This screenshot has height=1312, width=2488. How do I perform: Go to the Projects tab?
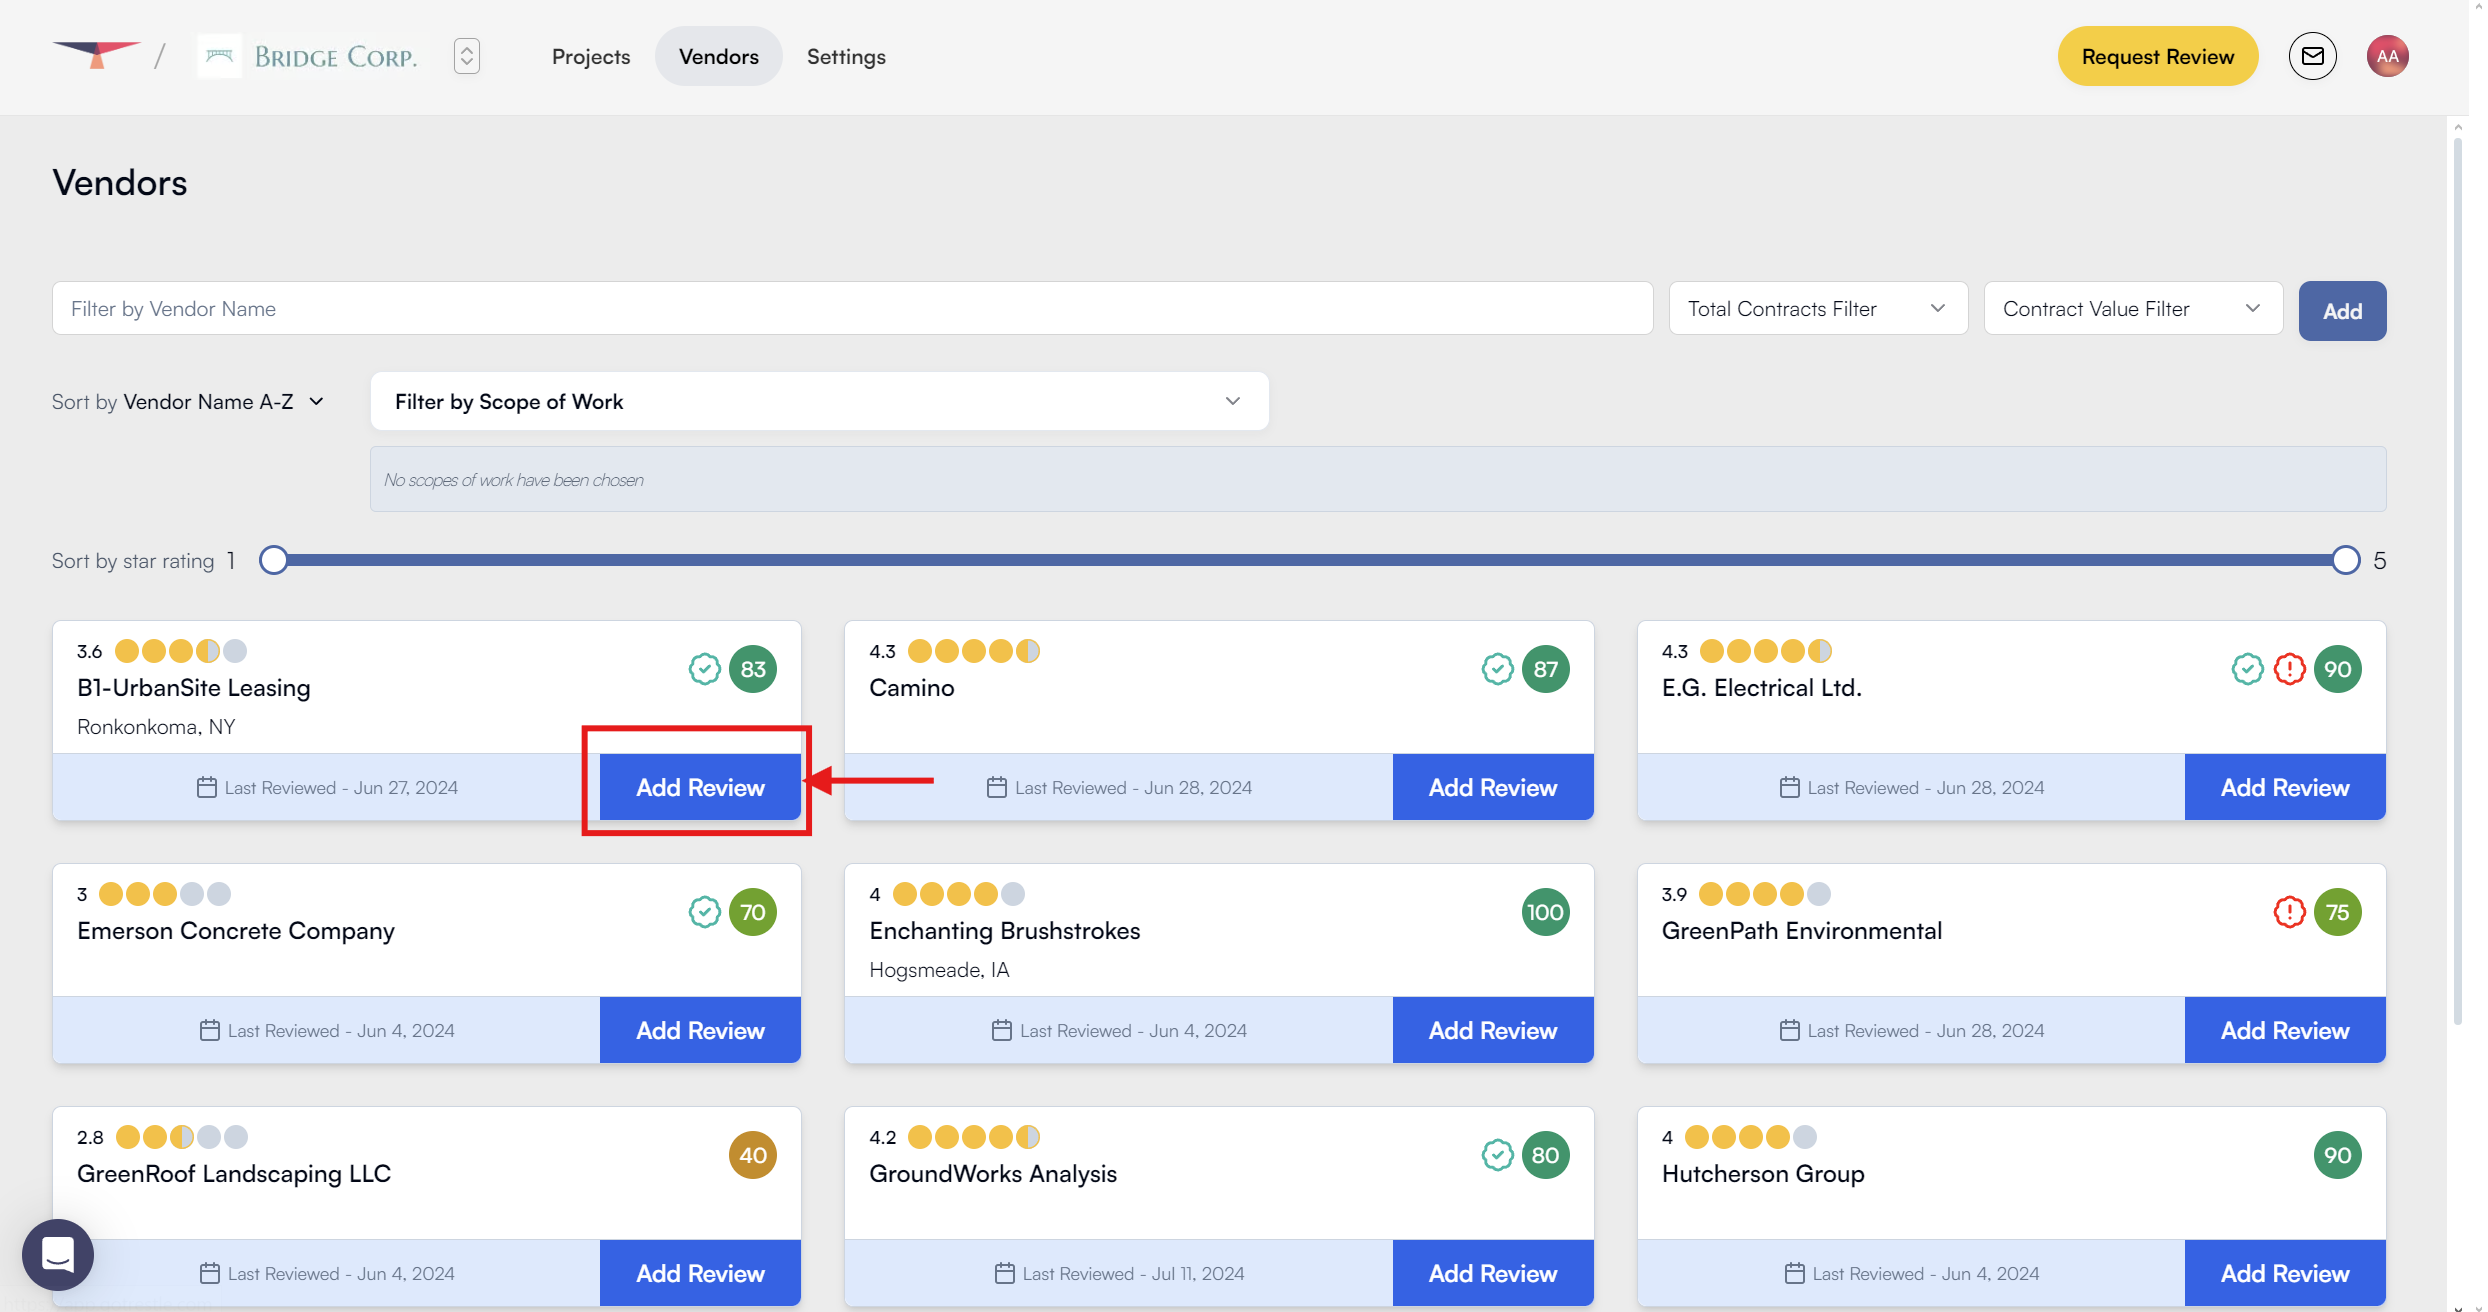coord(590,57)
